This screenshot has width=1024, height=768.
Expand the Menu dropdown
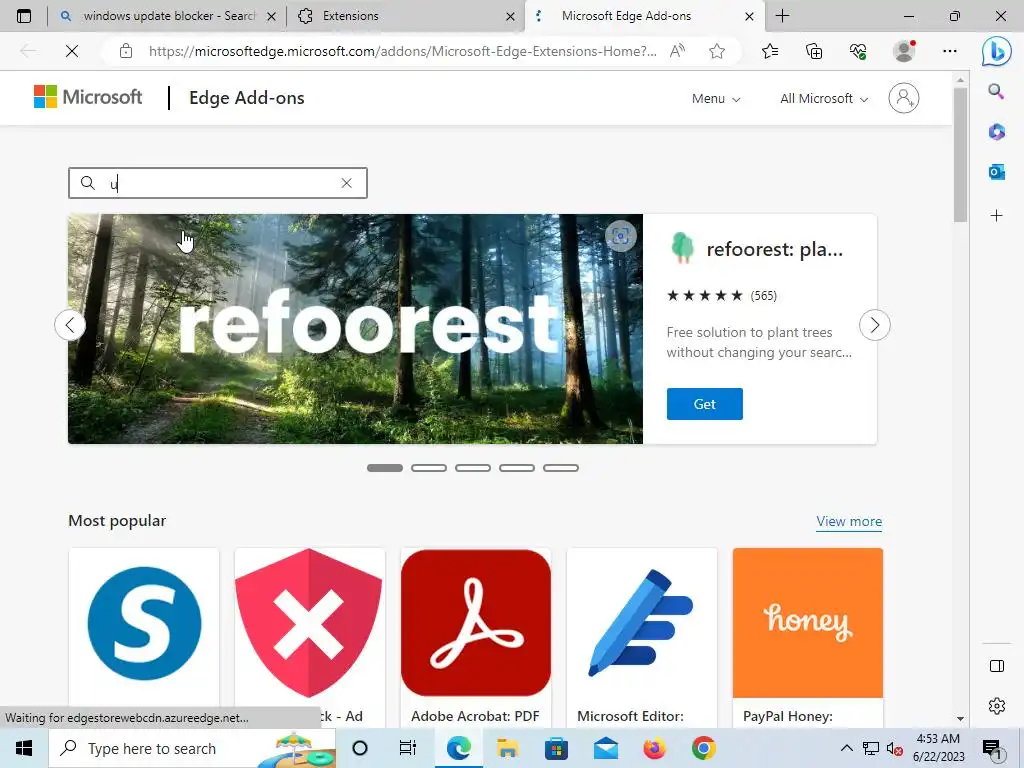point(716,99)
